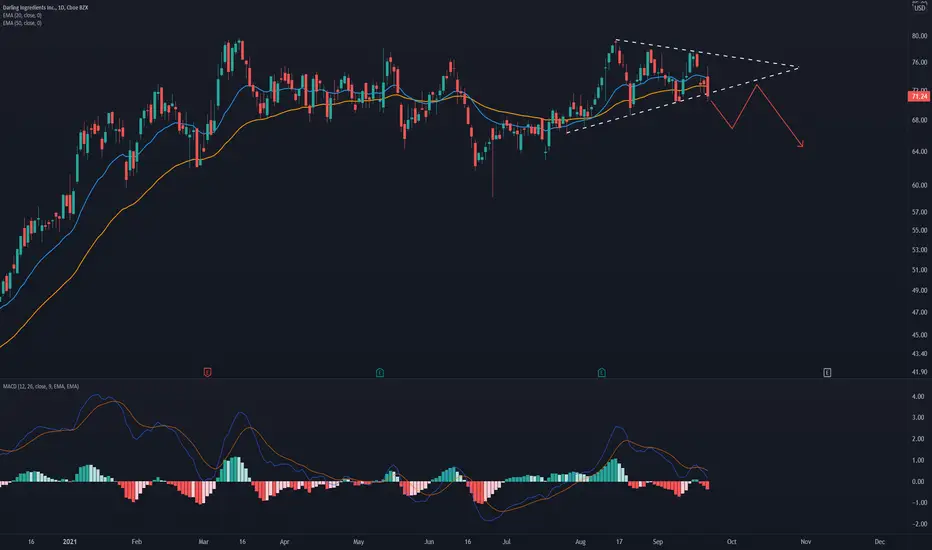
Task: Click the Darling Ingredients Inc. symbol title
Action: (46, 8)
